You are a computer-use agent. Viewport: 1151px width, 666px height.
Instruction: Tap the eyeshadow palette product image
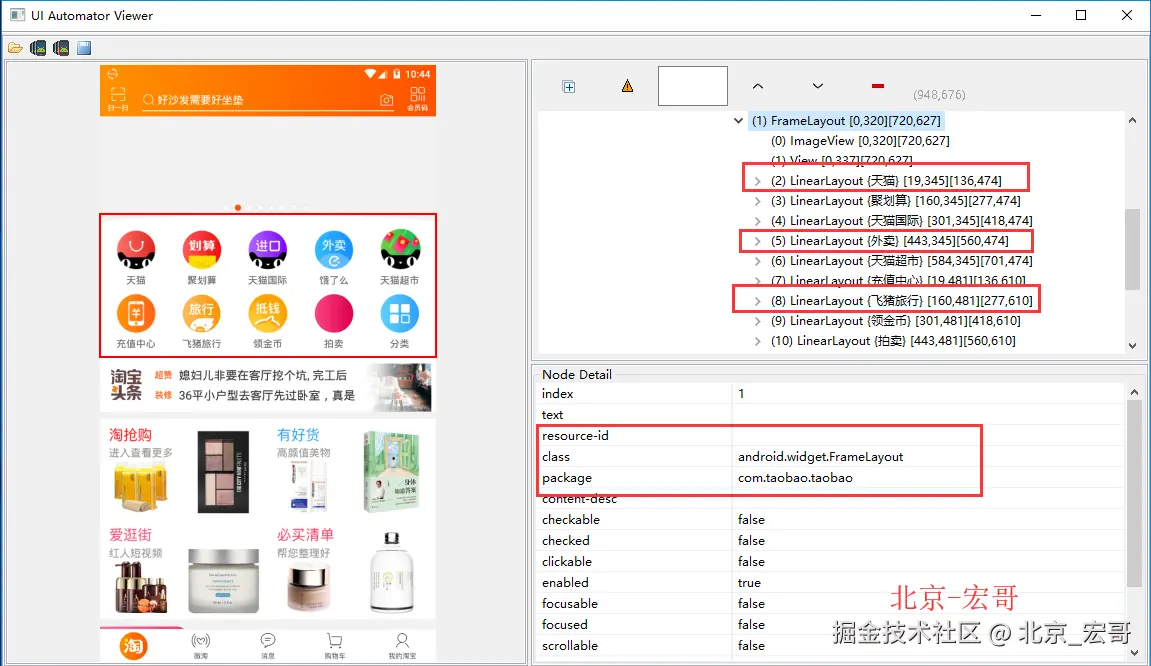pyautogui.click(x=223, y=472)
